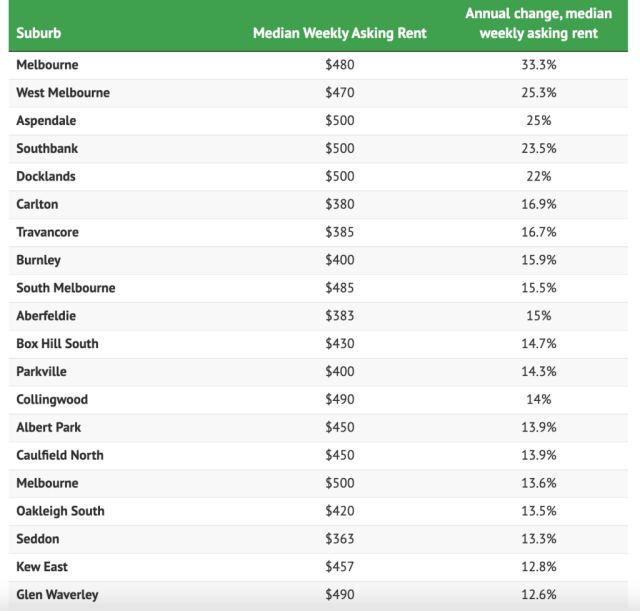Select the Kew East suburb name
The width and height of the screenshot is (640, 611).
click(x=42, y=567)
